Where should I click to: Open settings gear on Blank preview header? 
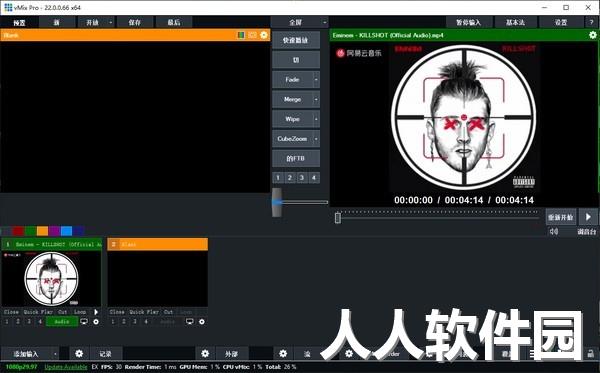point(264,35)
